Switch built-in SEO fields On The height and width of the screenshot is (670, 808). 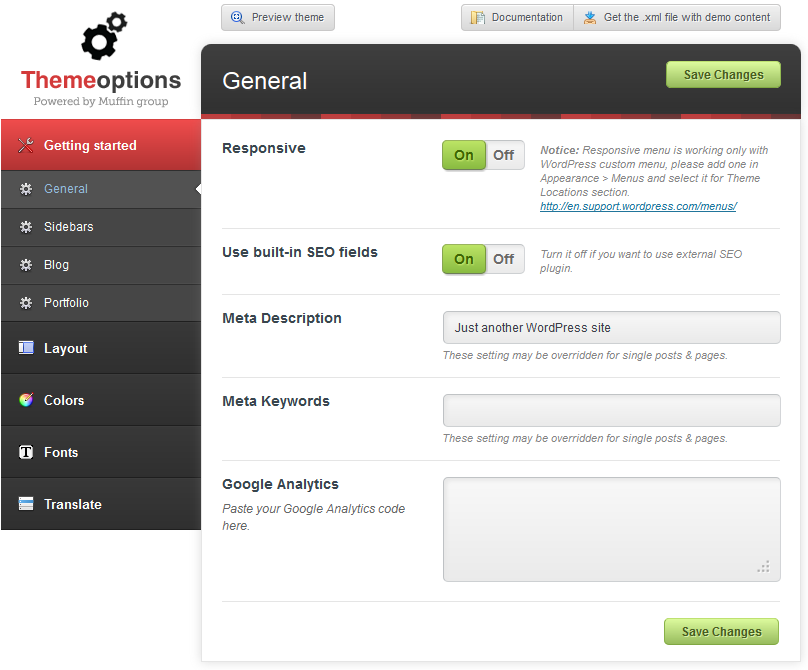[464, 259]
